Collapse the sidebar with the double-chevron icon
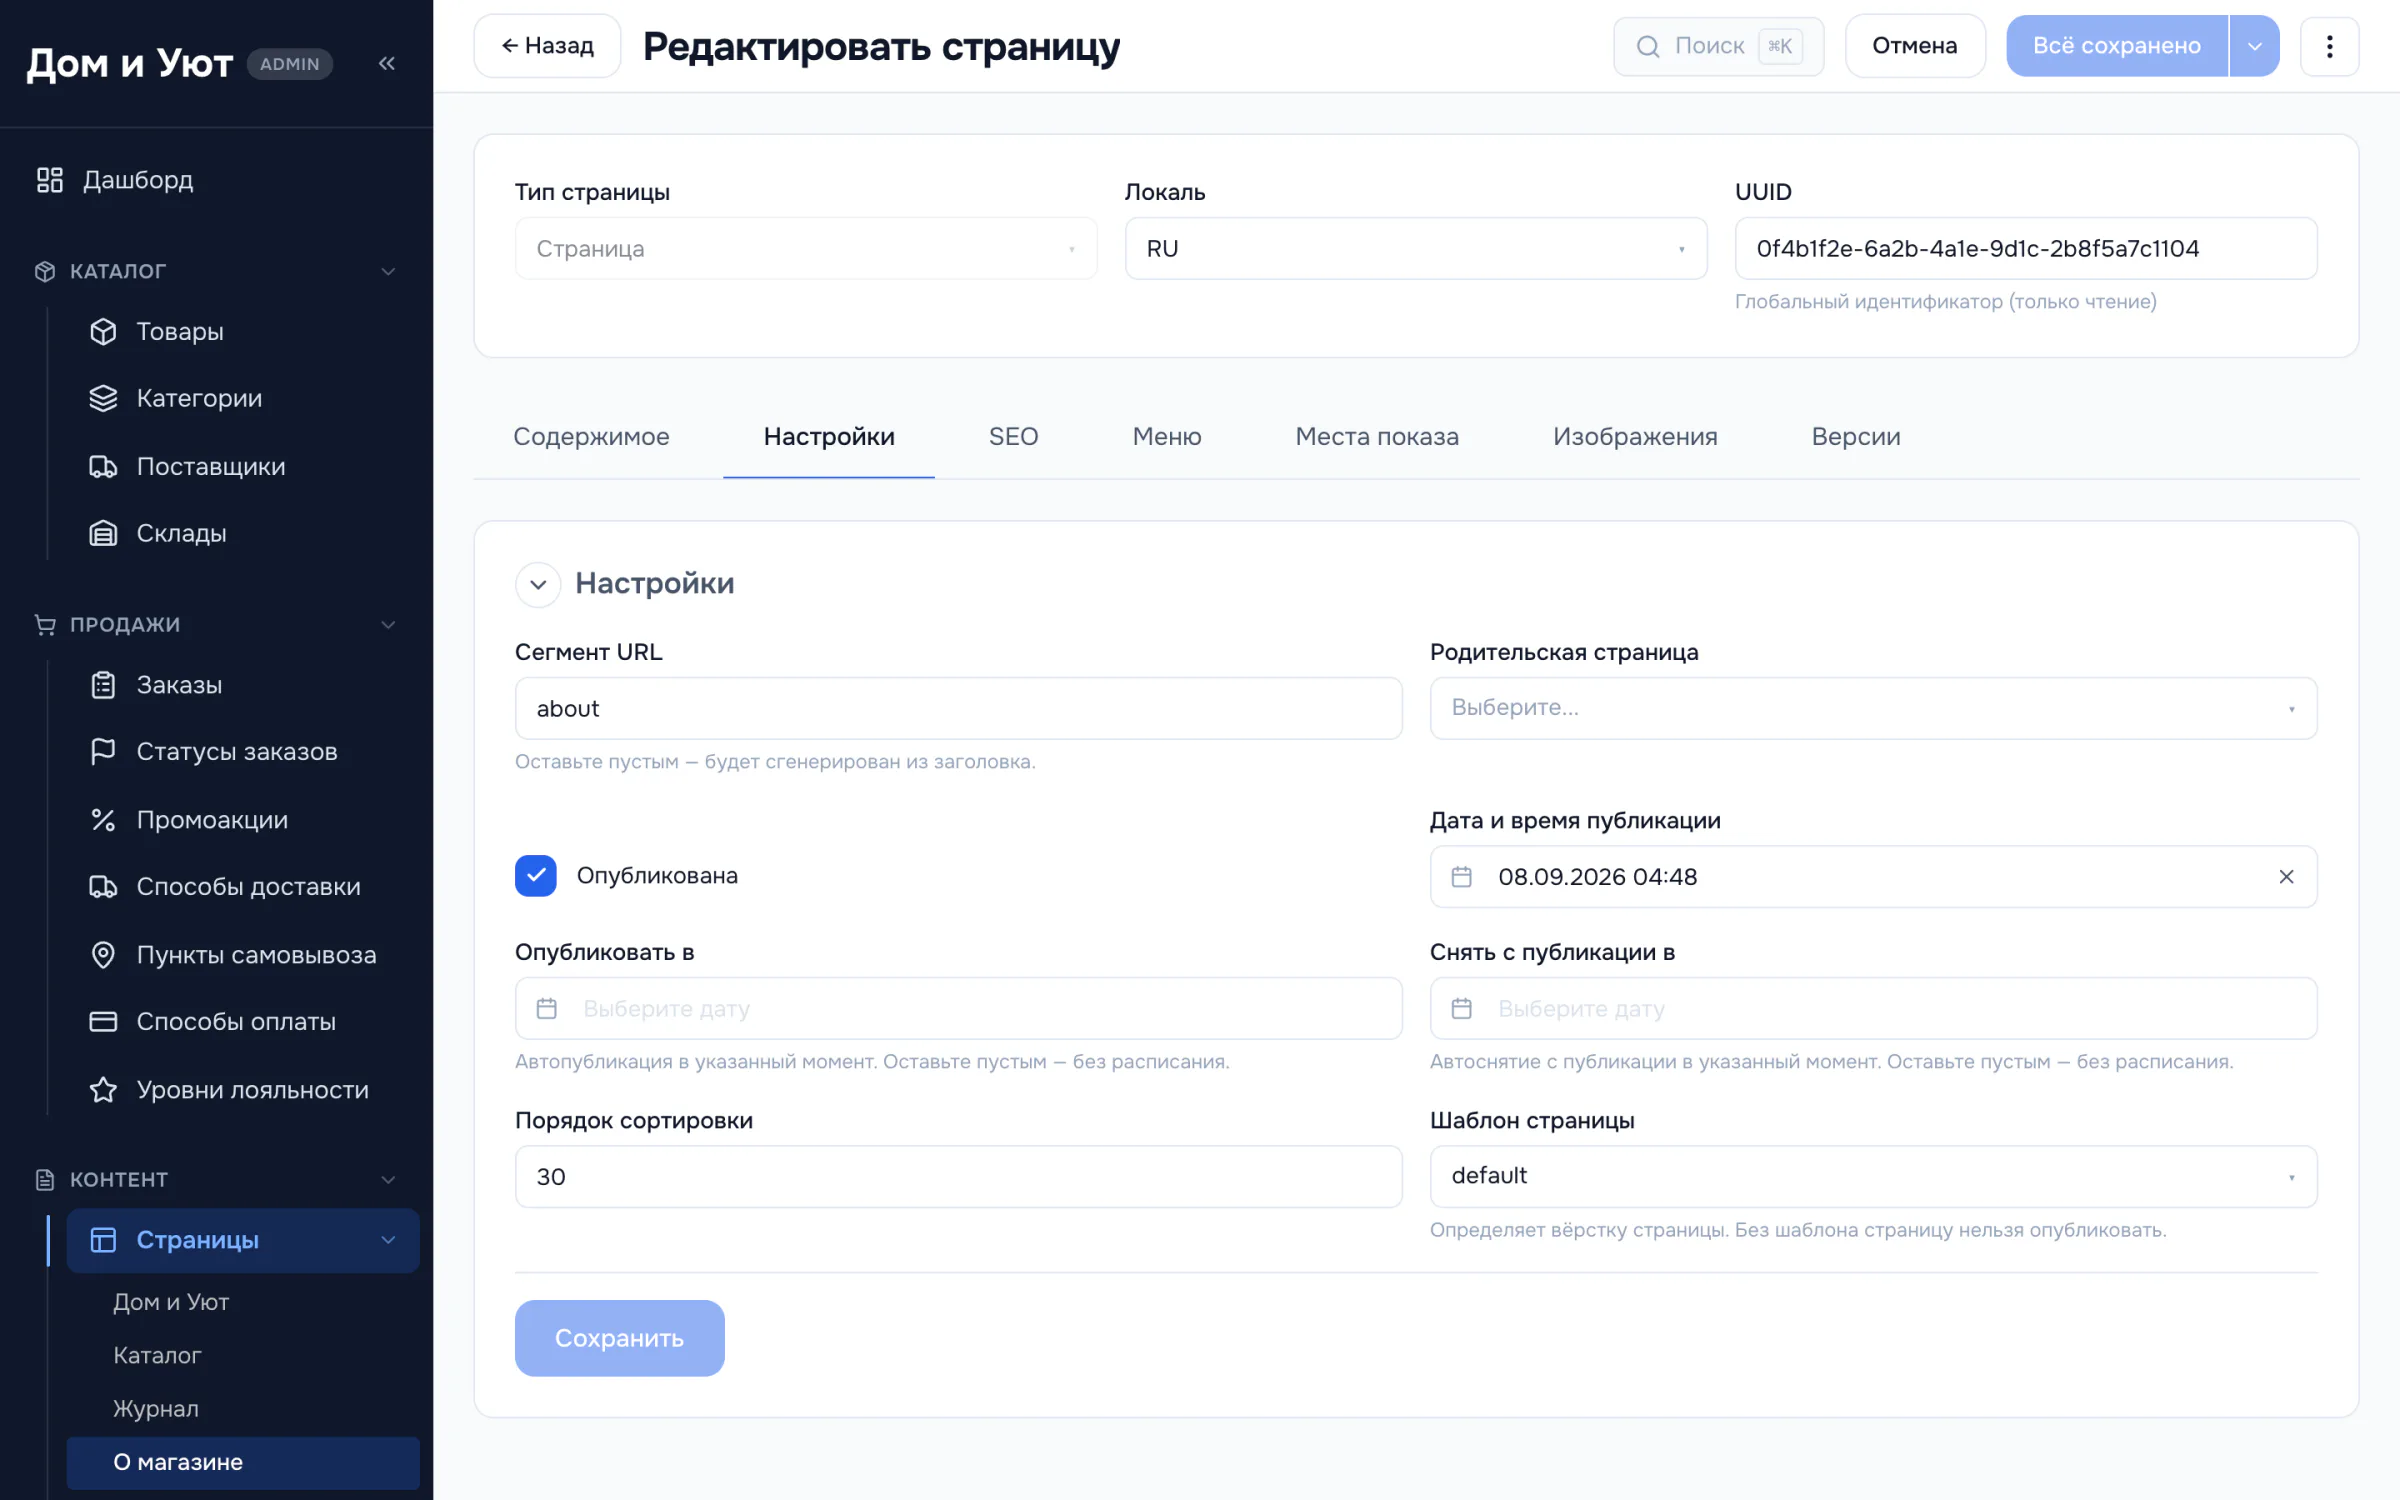The height and width of the screenshot is (1500, 2400). tap(387, 64)
